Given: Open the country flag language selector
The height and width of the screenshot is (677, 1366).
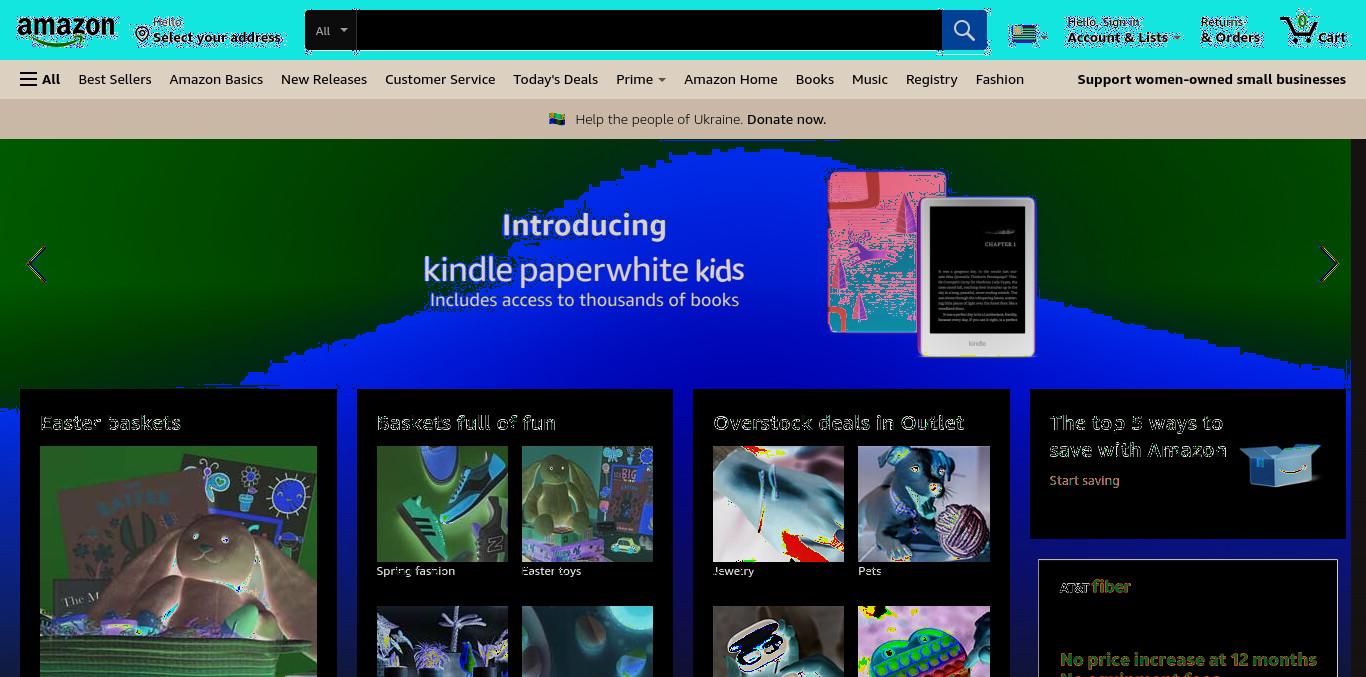Looking at the screenshot, I should 1027,34.
